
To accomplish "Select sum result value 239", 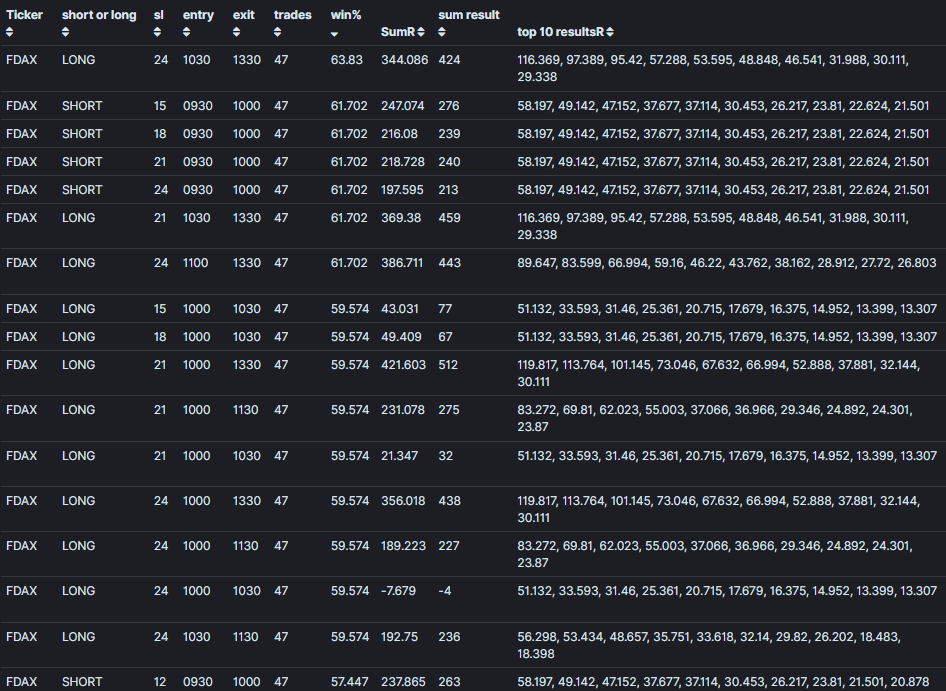I will click(449, 133).
